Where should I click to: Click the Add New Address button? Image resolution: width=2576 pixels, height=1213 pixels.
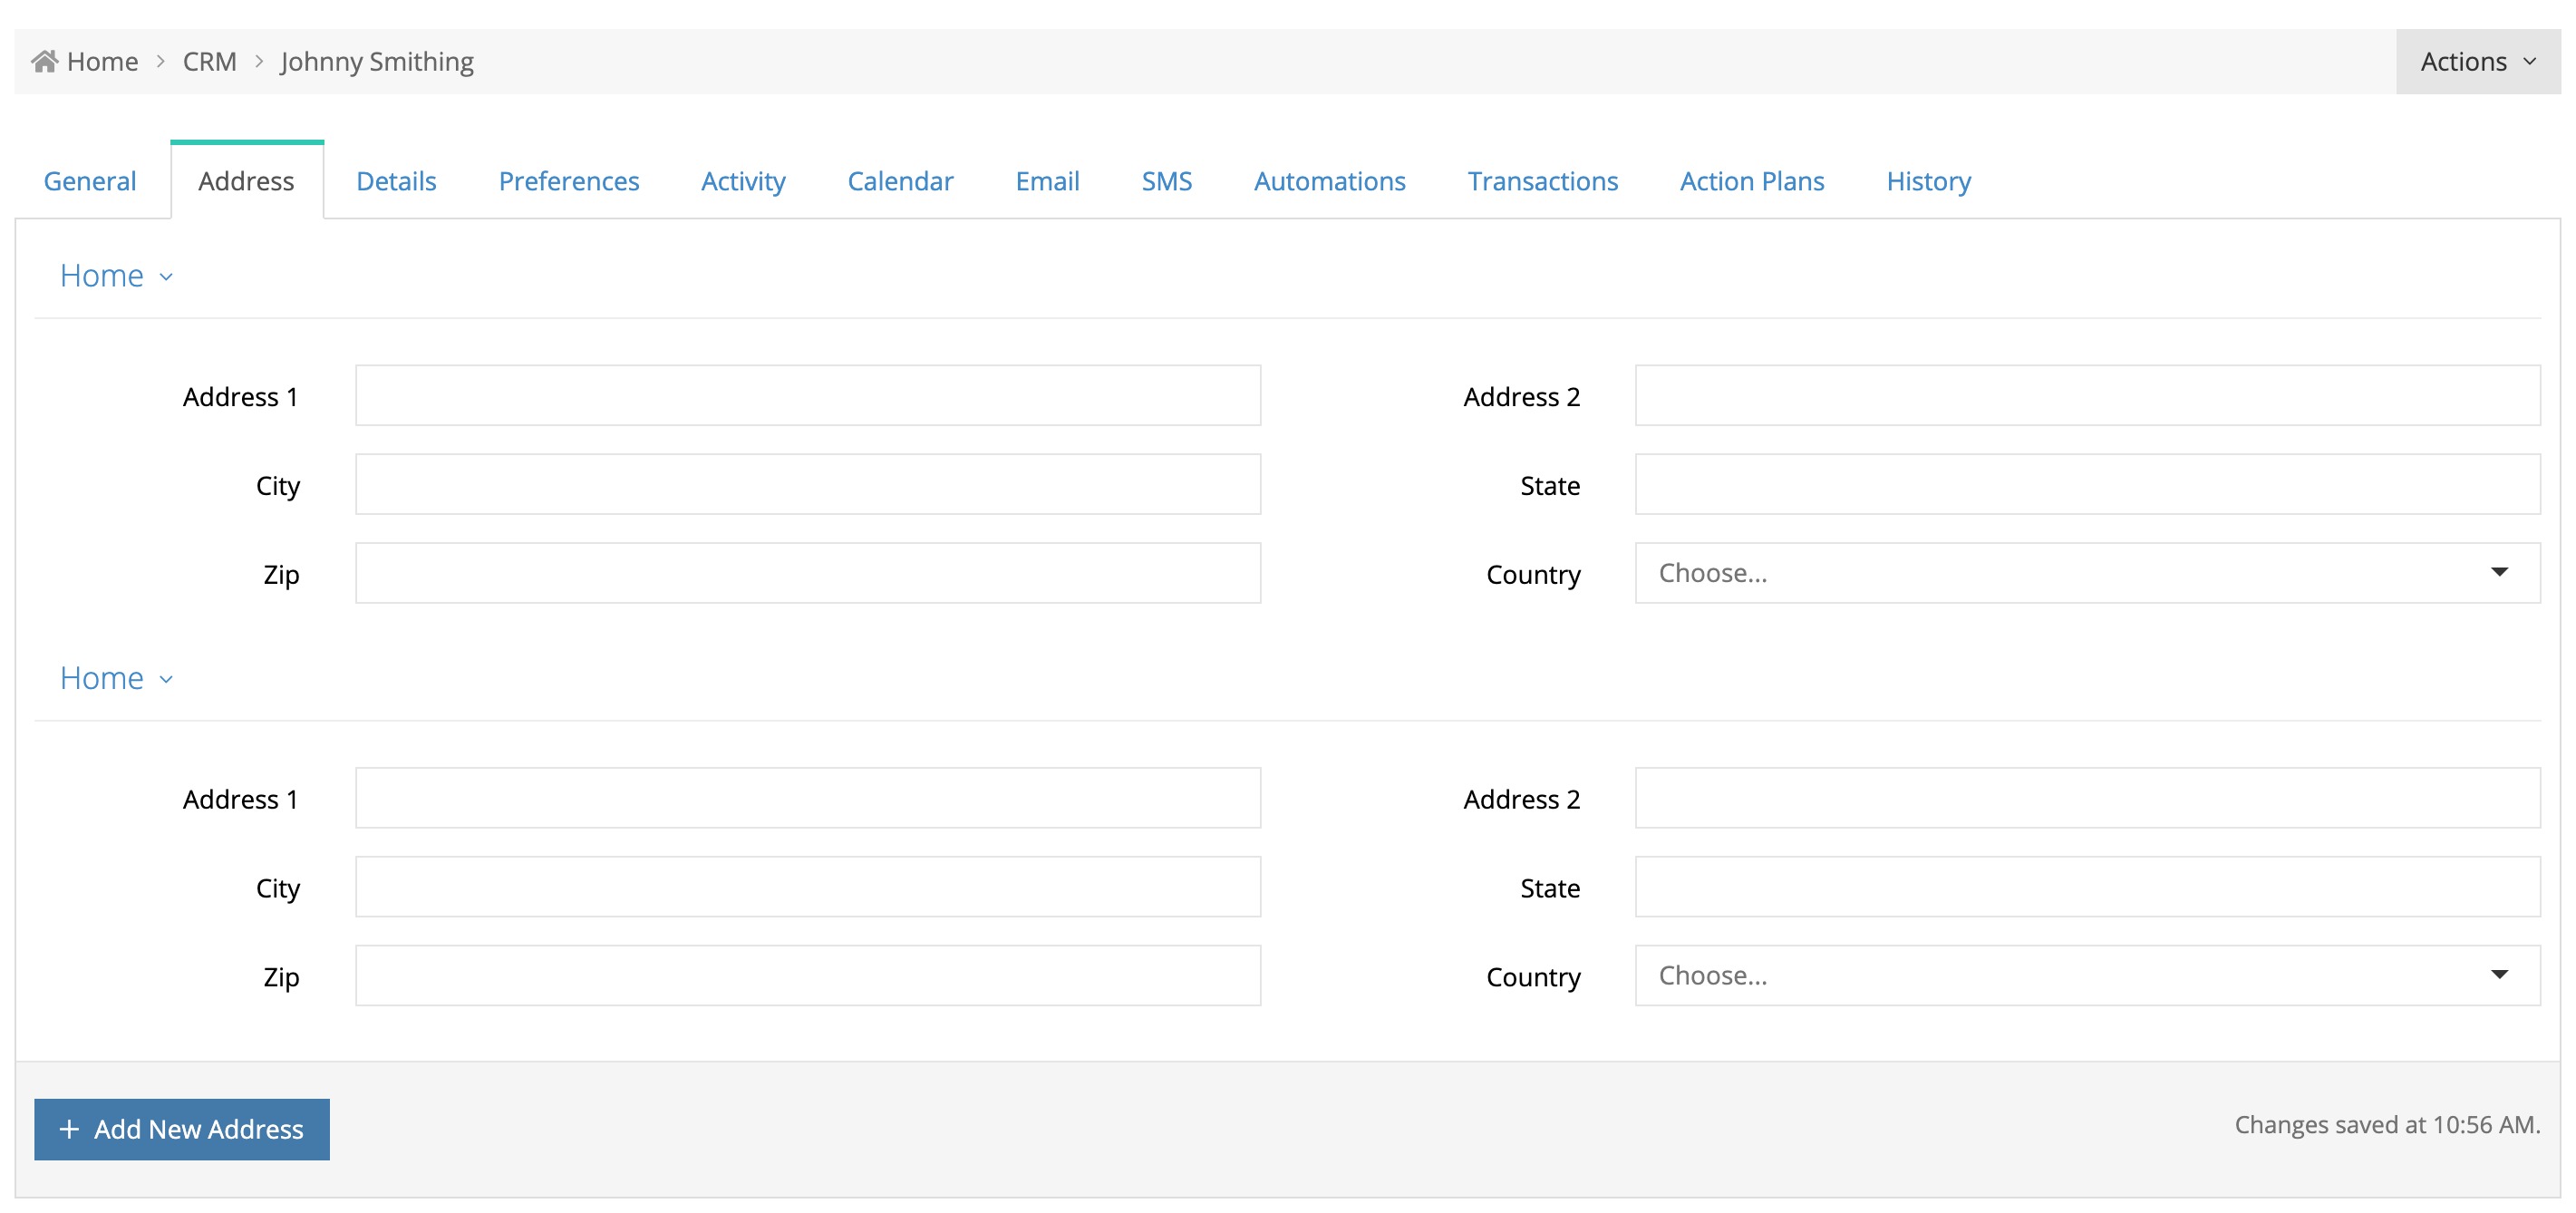coord(182,1129)
